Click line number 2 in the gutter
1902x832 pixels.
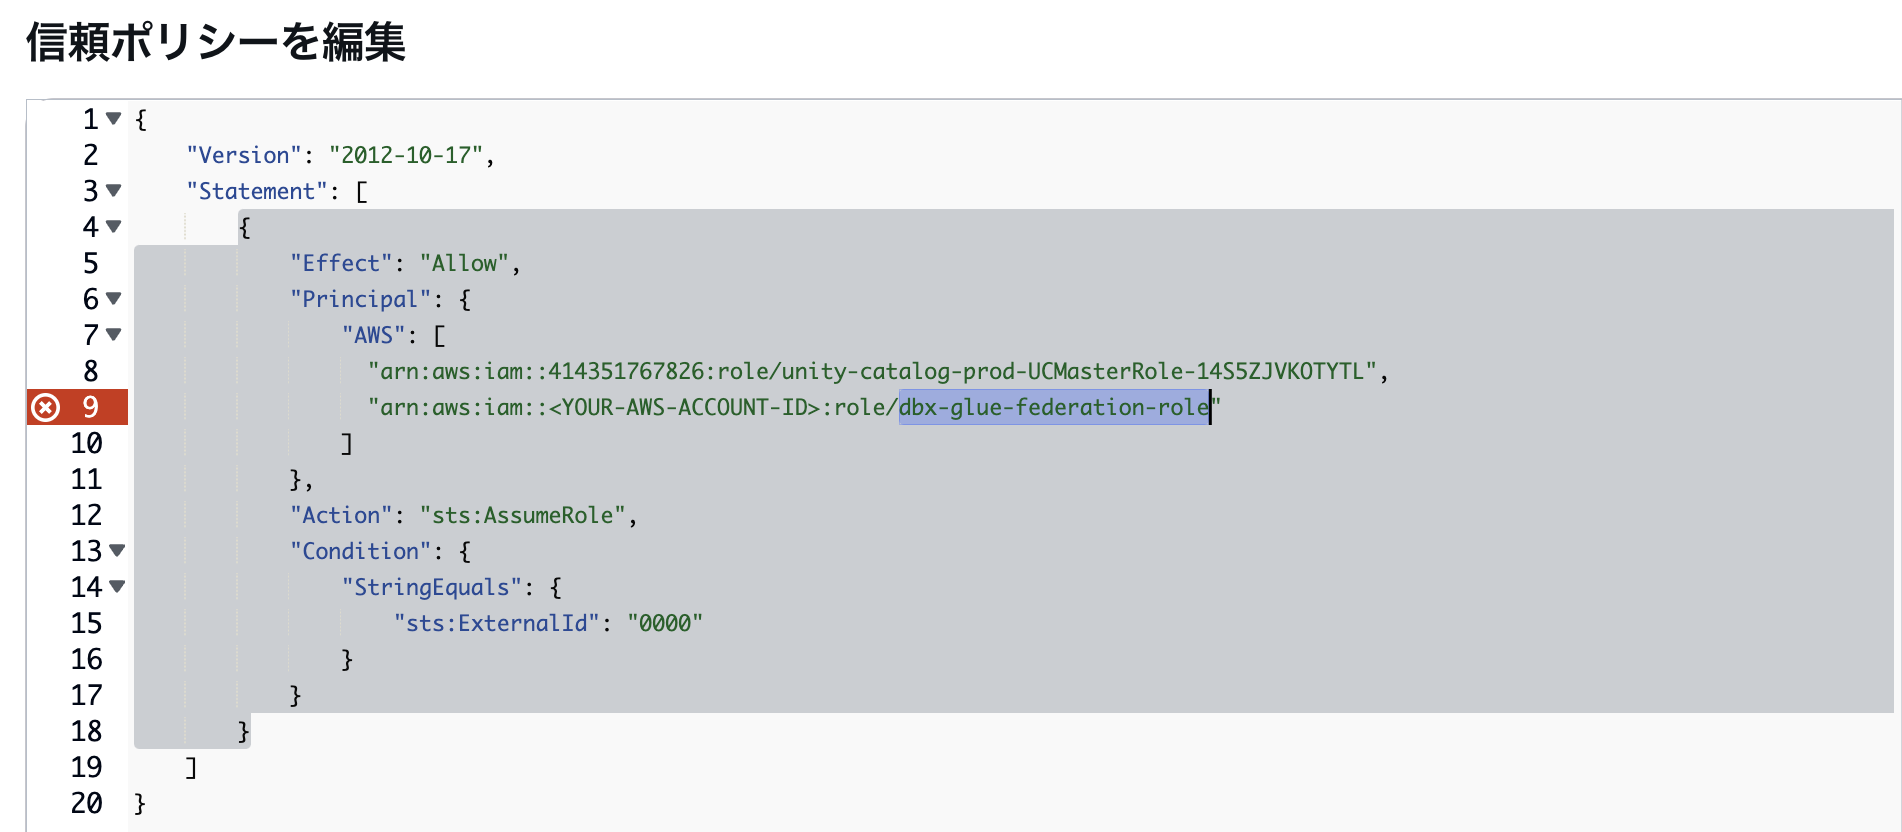tap(91, 155)
